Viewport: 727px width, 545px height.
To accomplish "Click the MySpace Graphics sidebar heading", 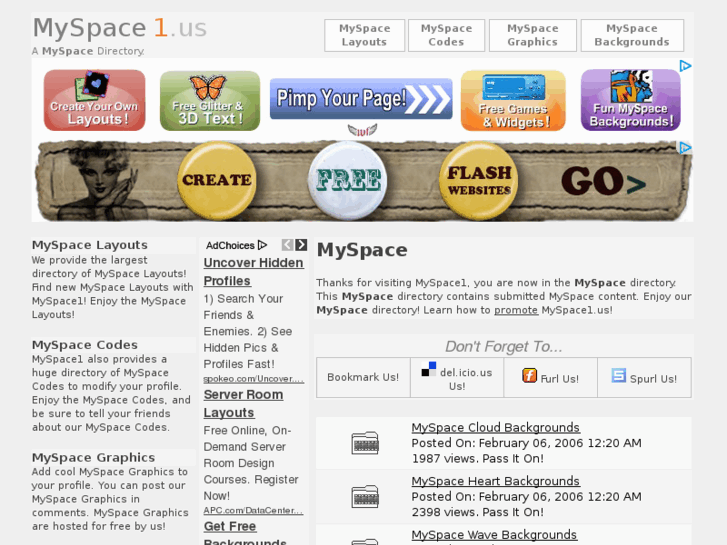I will coord(93,457).
